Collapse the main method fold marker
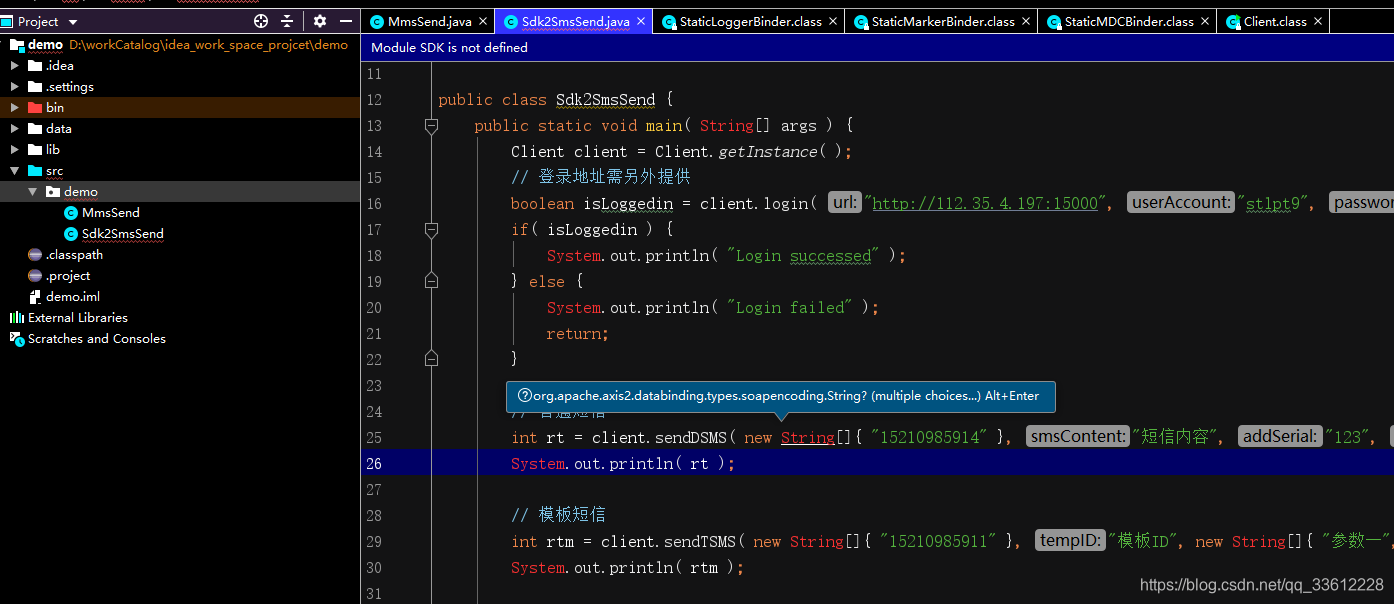 coord(431,125)
